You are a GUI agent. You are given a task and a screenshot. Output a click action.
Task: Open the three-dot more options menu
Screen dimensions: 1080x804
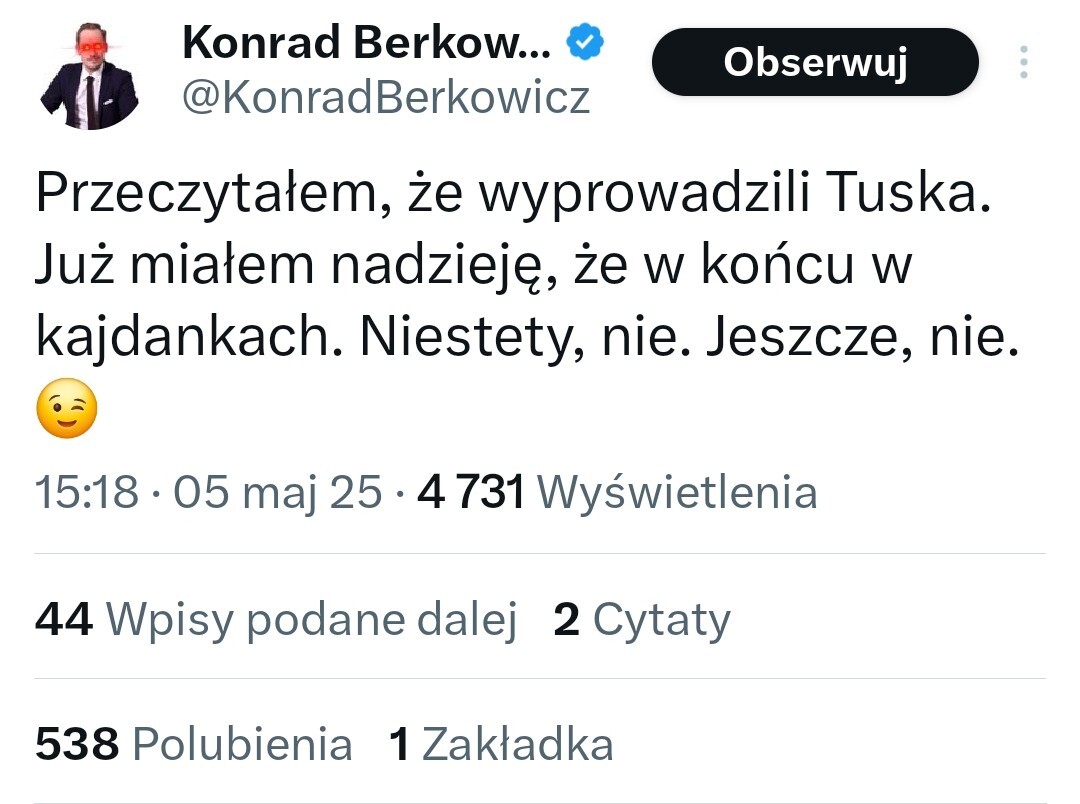click(1023, 62)
